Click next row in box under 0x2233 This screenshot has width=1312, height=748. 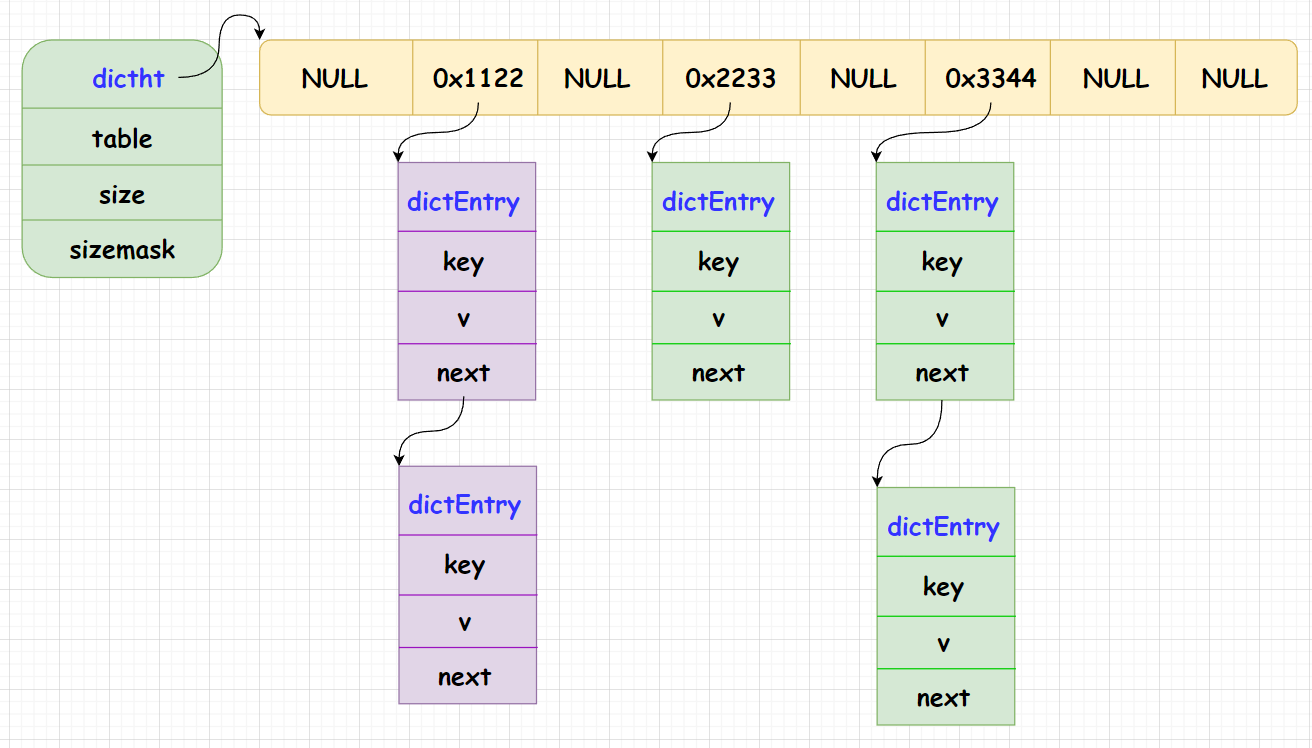(721, 372)
